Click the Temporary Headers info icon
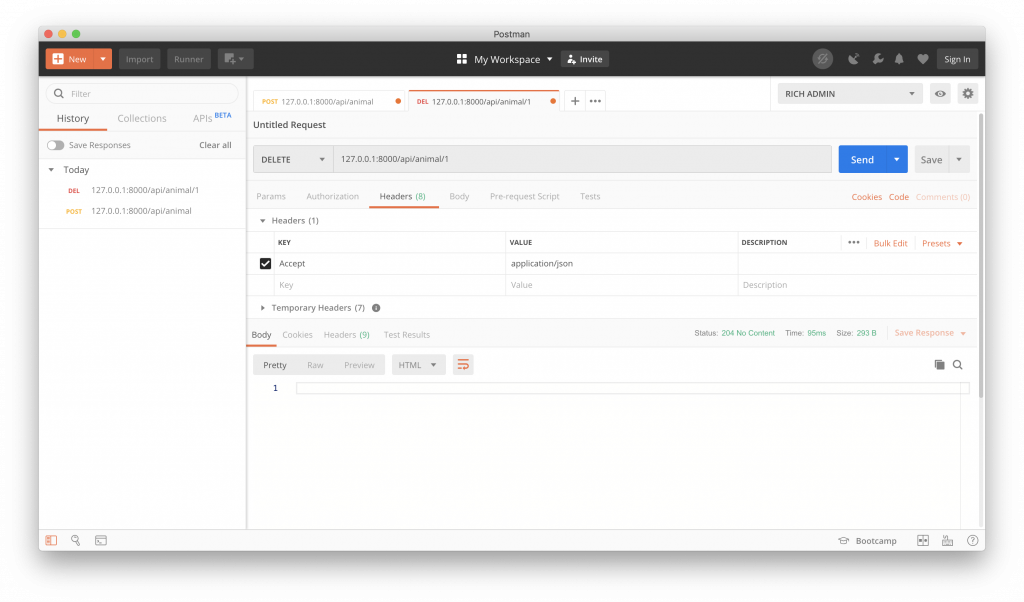 (x=376, y=308)
